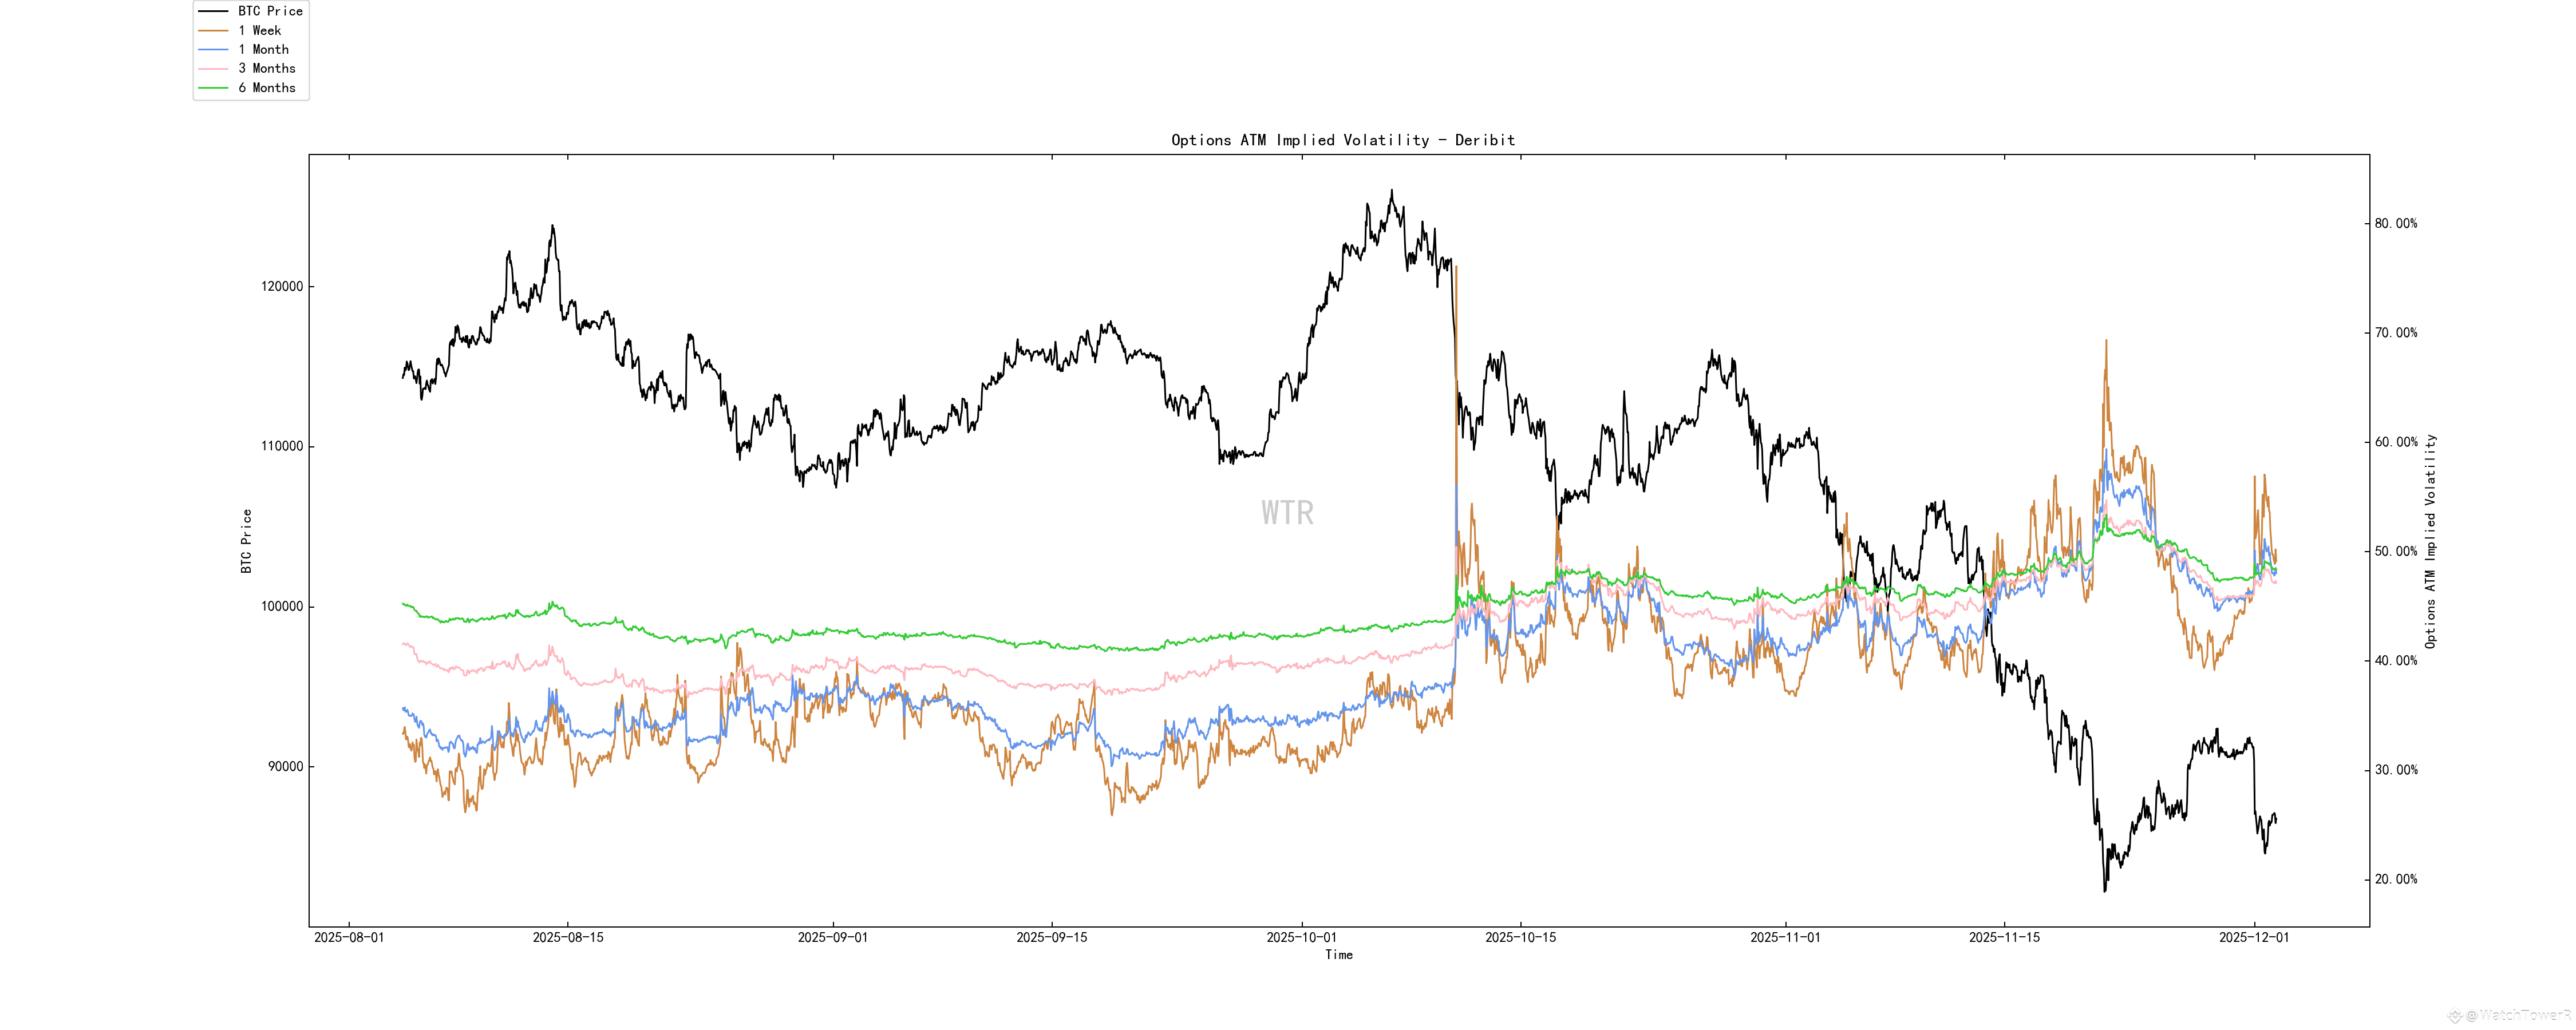Click the 2025-09-15 x-axis tick label
The image size is (2576, 1030).
[x=1051, y=938]
